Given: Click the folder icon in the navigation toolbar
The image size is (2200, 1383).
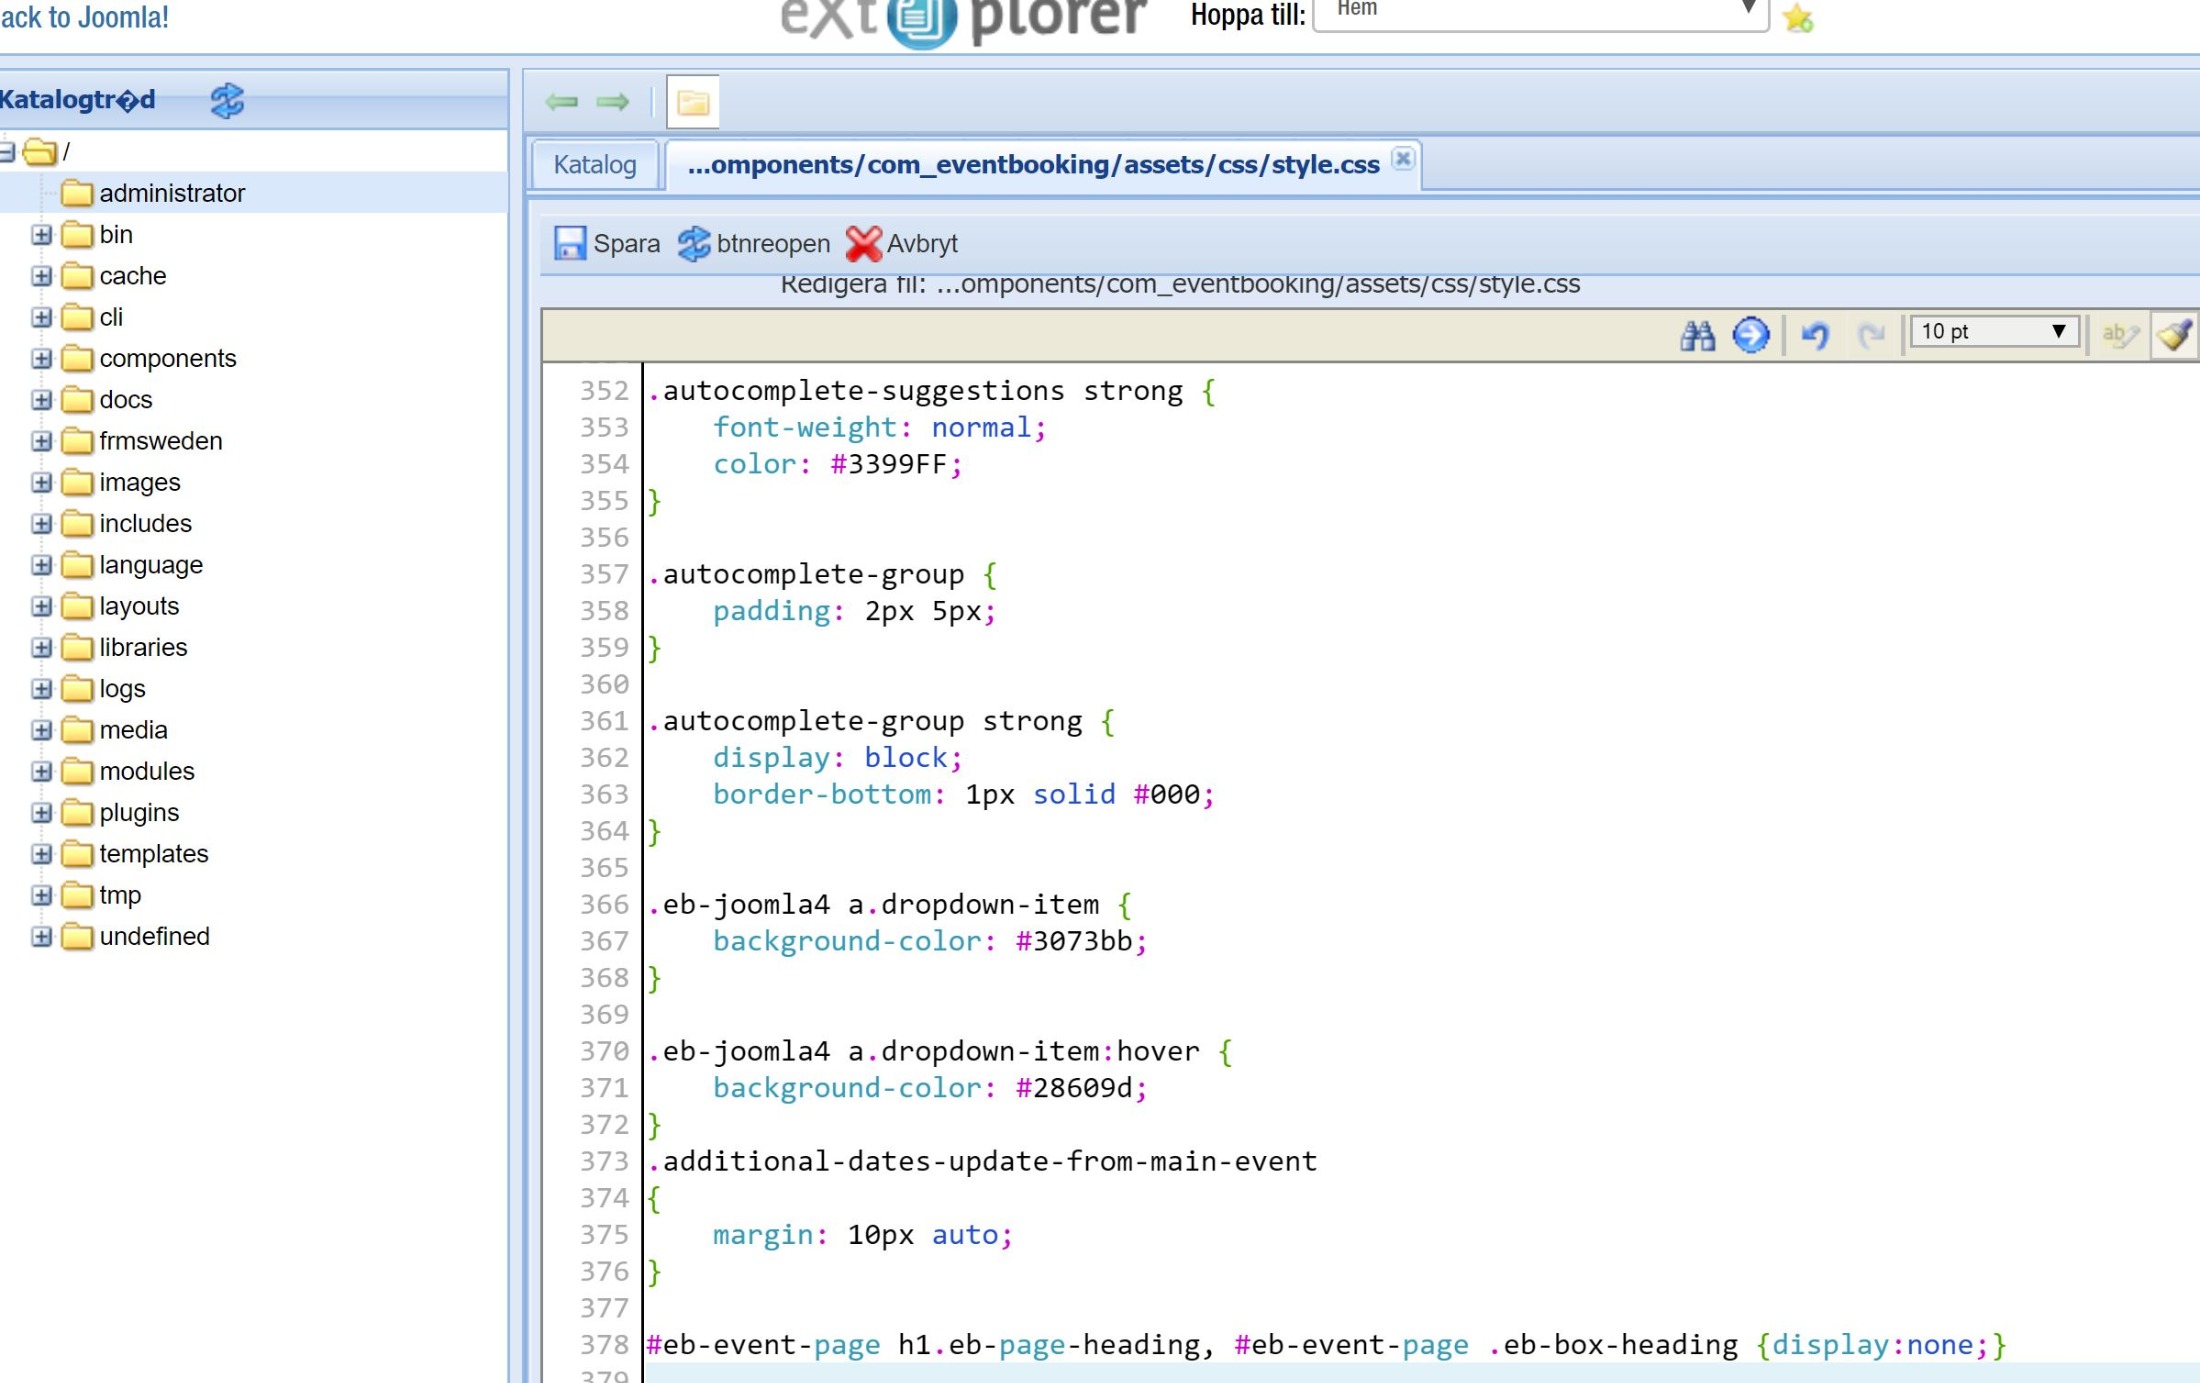Looking at the screenshot, I should (693, 102).
